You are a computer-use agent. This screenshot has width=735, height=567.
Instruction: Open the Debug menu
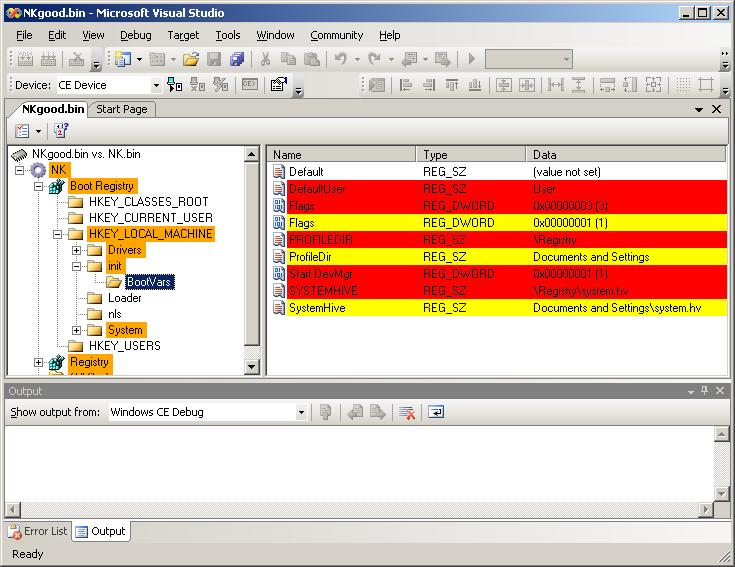pyautogui.click(x=135, y=35)
